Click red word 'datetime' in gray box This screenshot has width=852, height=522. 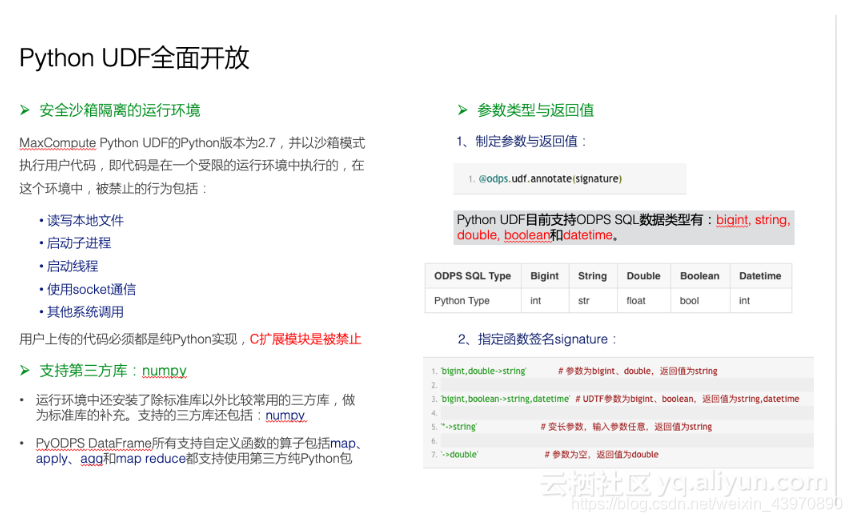588,235
